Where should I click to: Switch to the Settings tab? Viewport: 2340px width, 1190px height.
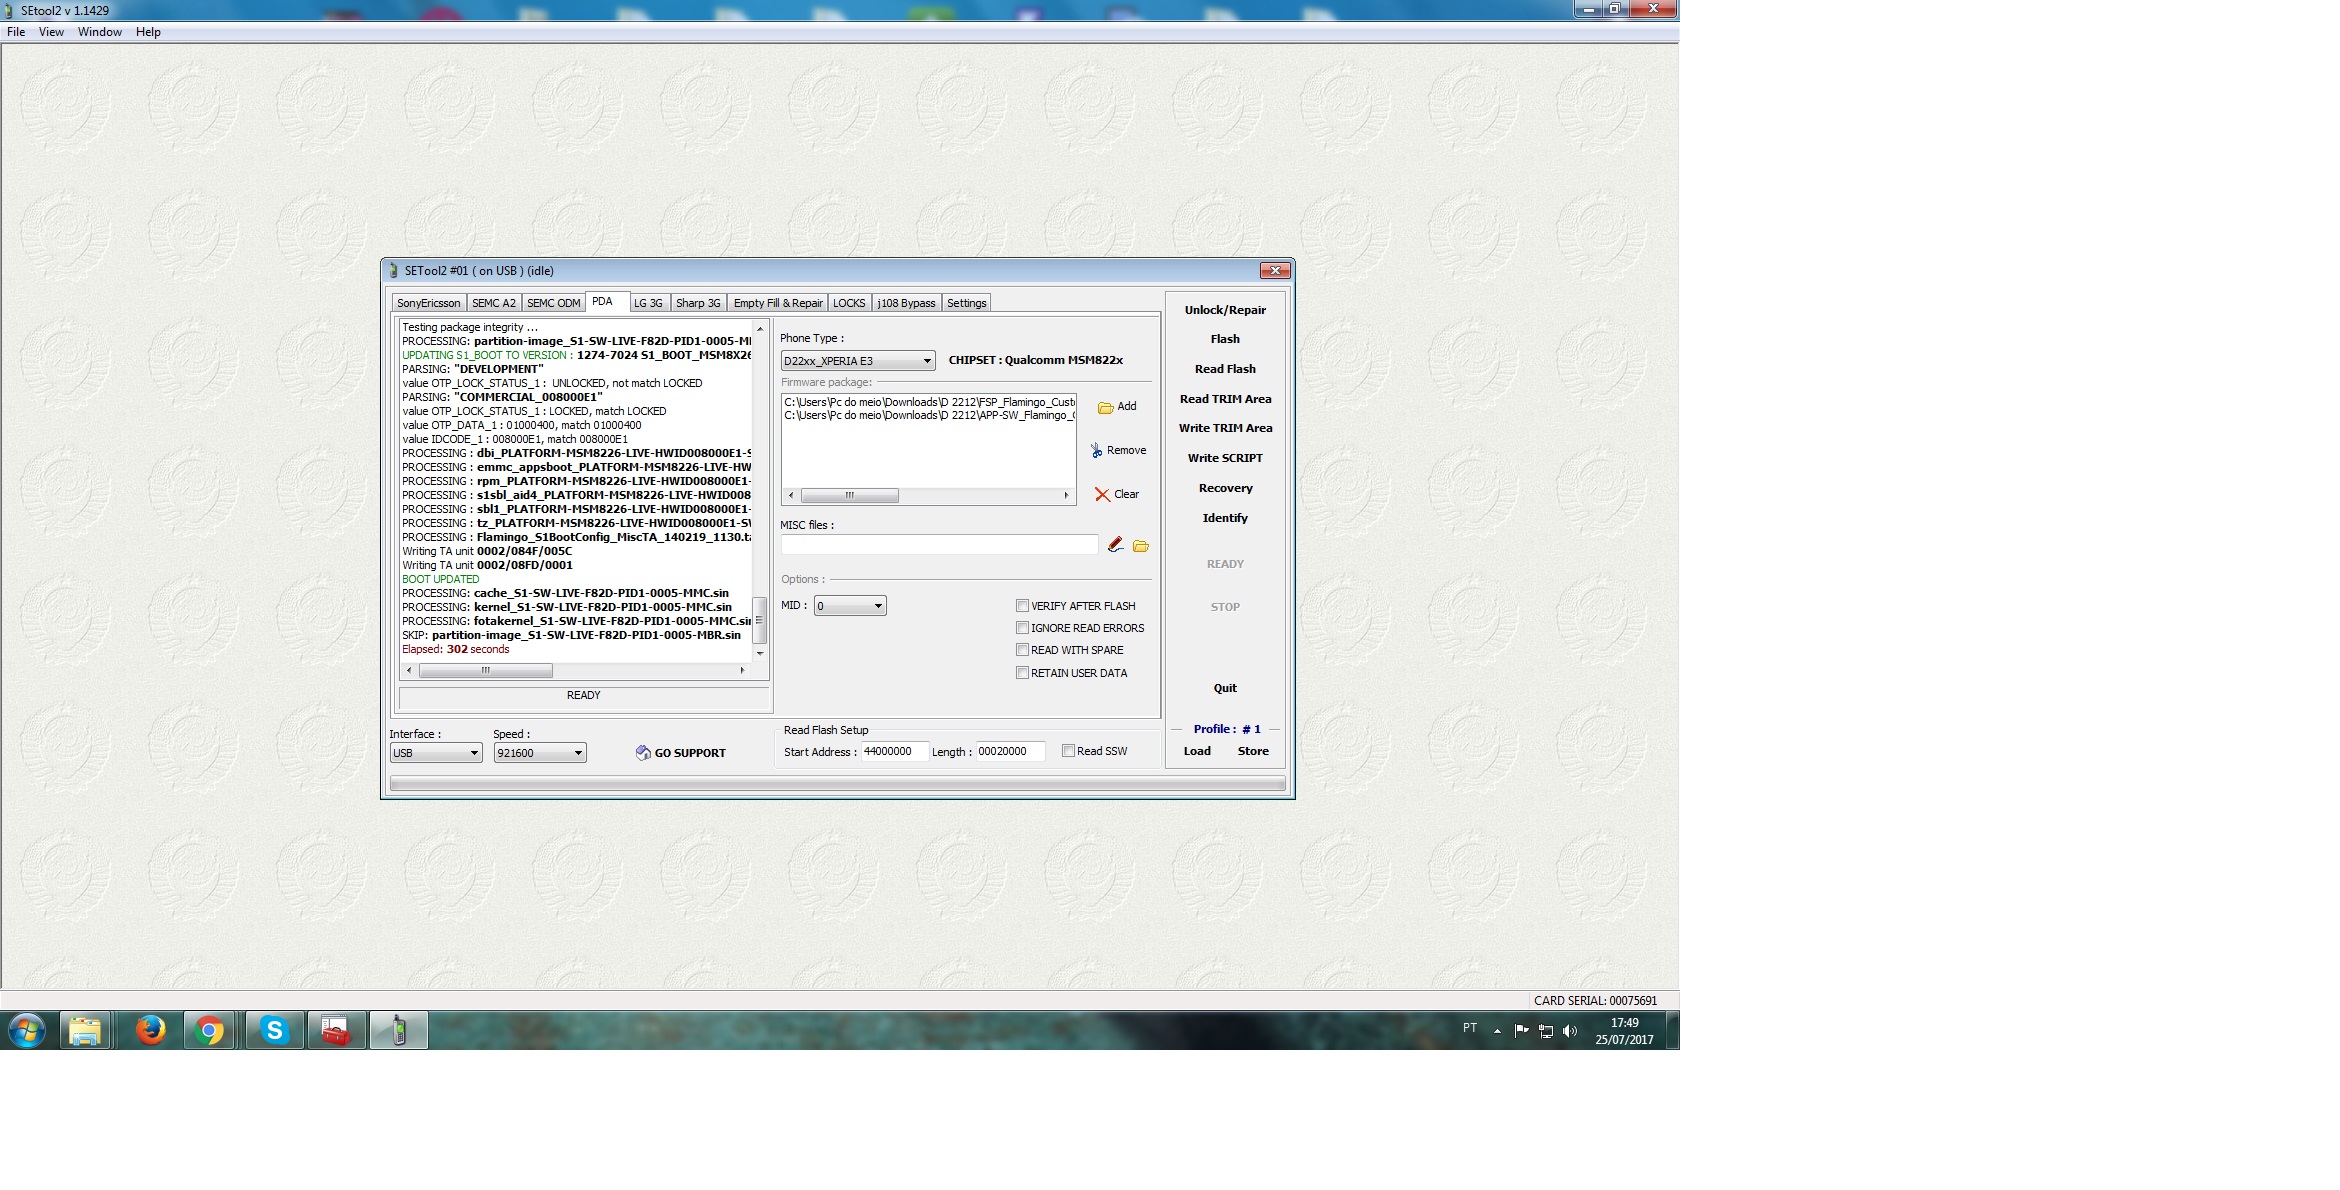(x=967, y=303)
